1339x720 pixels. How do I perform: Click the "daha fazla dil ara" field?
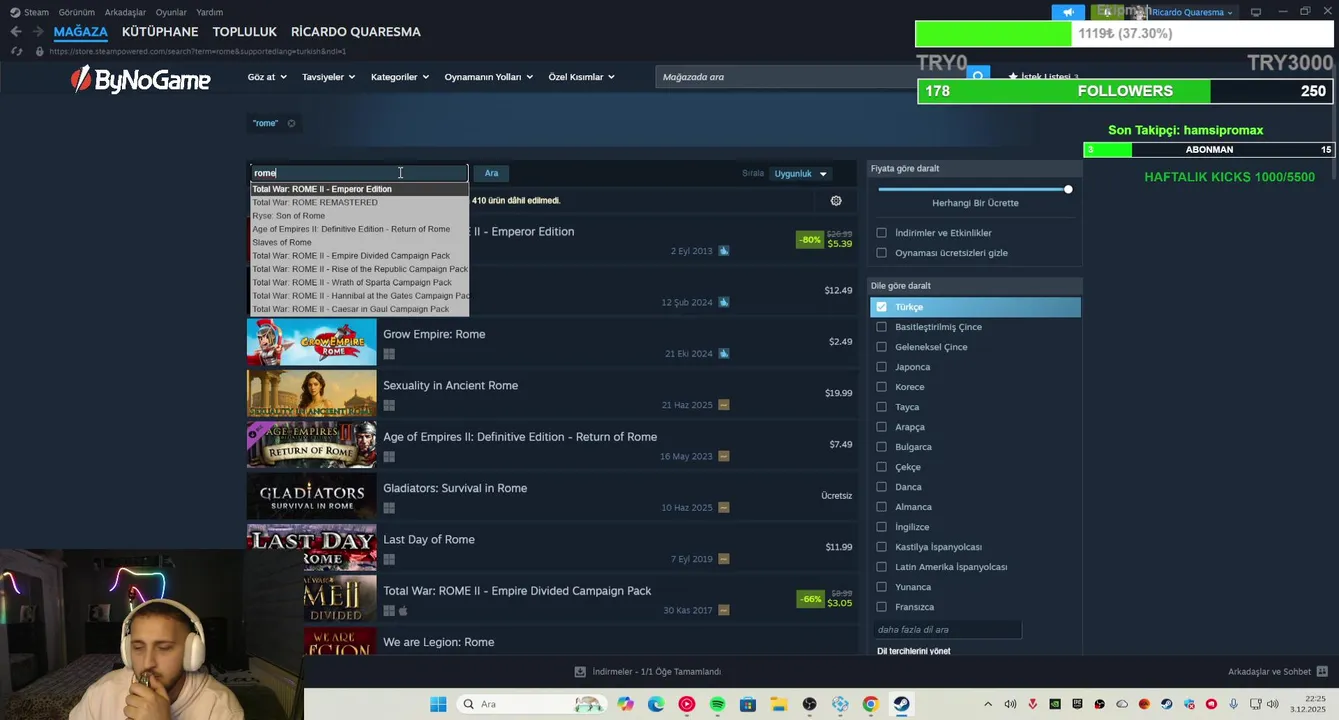(947, 630)
